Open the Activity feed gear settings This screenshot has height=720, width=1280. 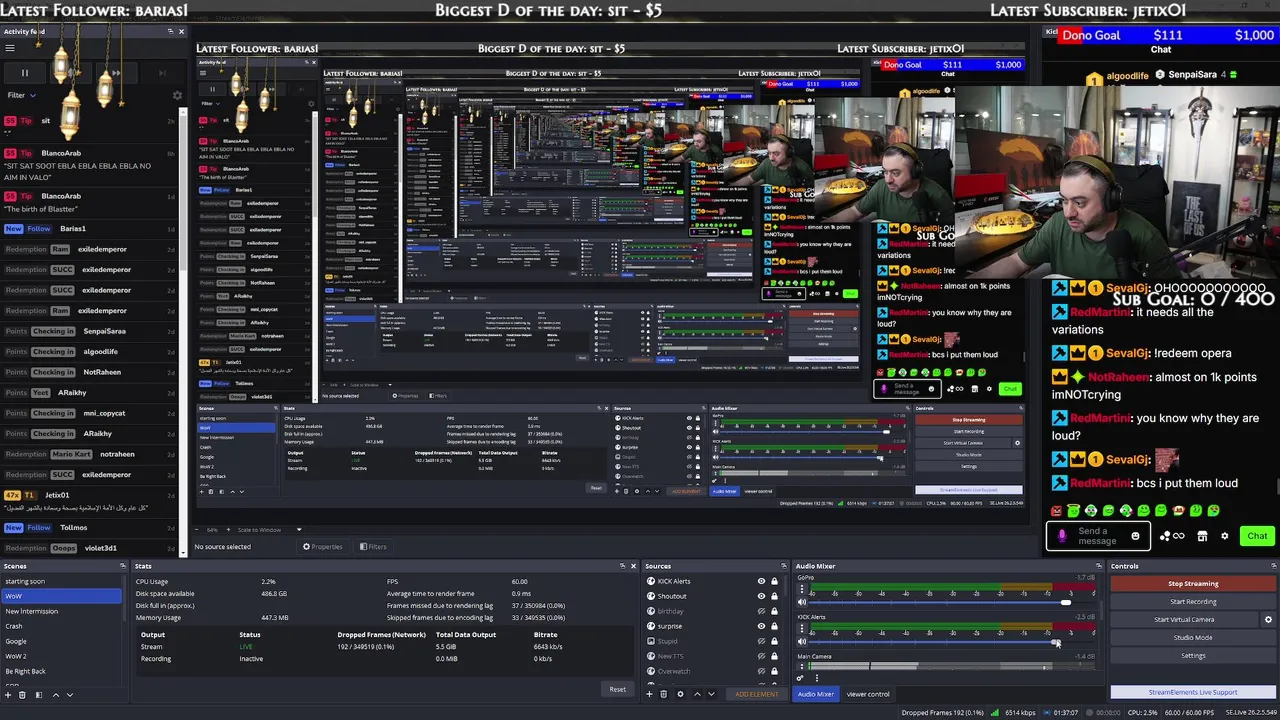[177, 96]
